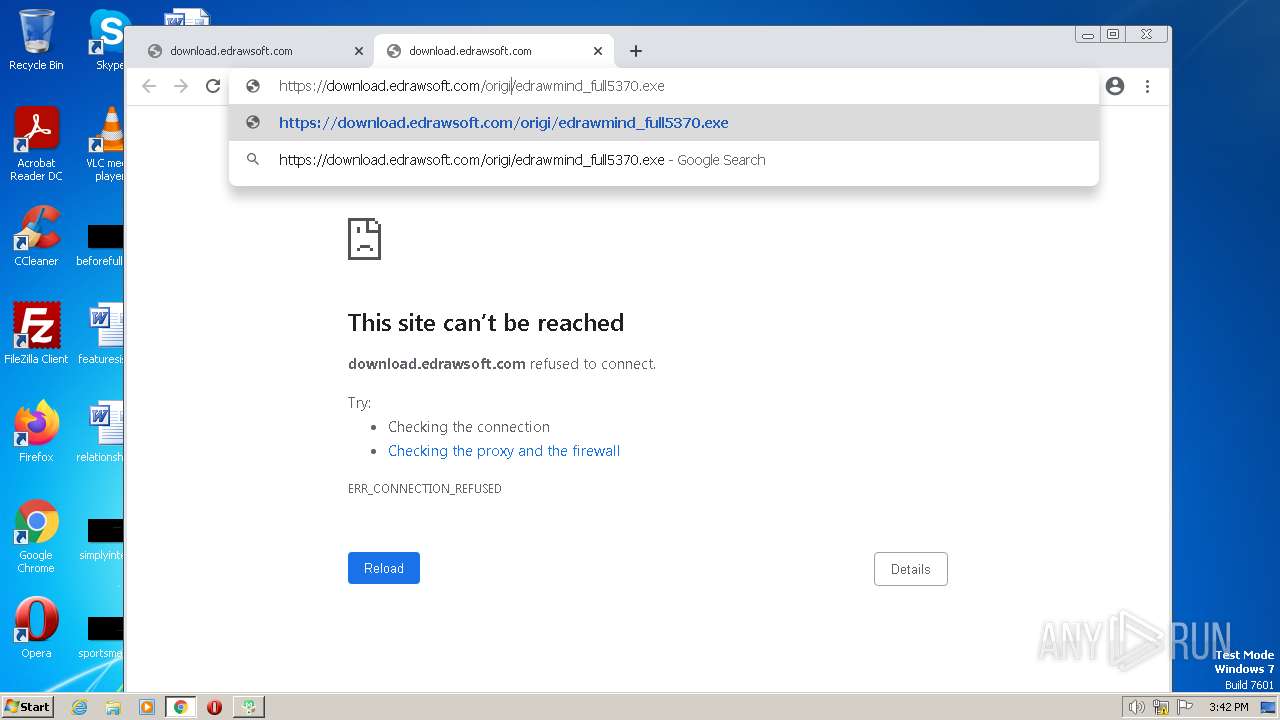Viewport: 1280px width, 720px height.
Task: Open the relationsh Word document on desktop
Action: [x=102, y=432]
